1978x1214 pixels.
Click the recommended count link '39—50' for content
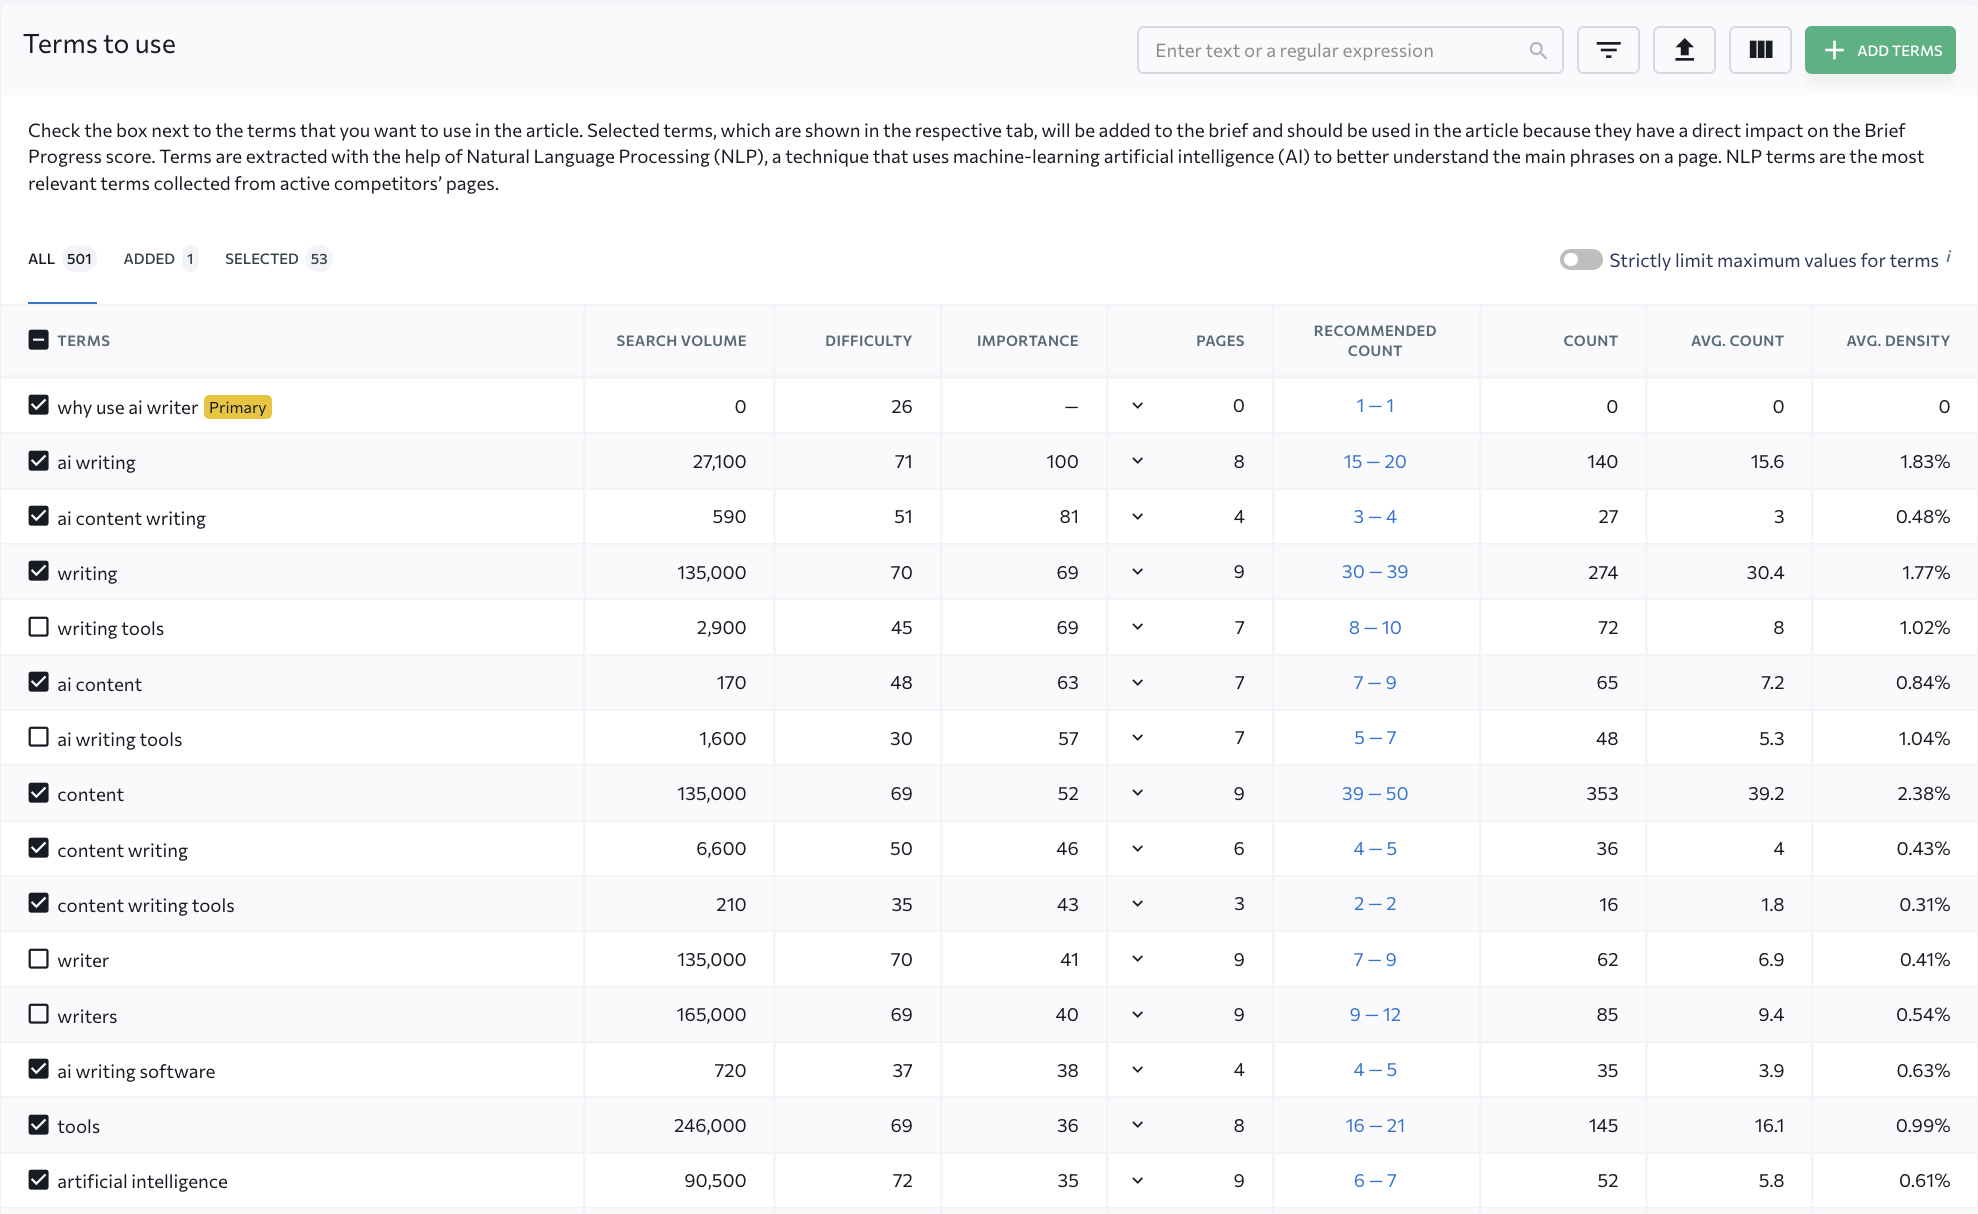[1373, 793]
